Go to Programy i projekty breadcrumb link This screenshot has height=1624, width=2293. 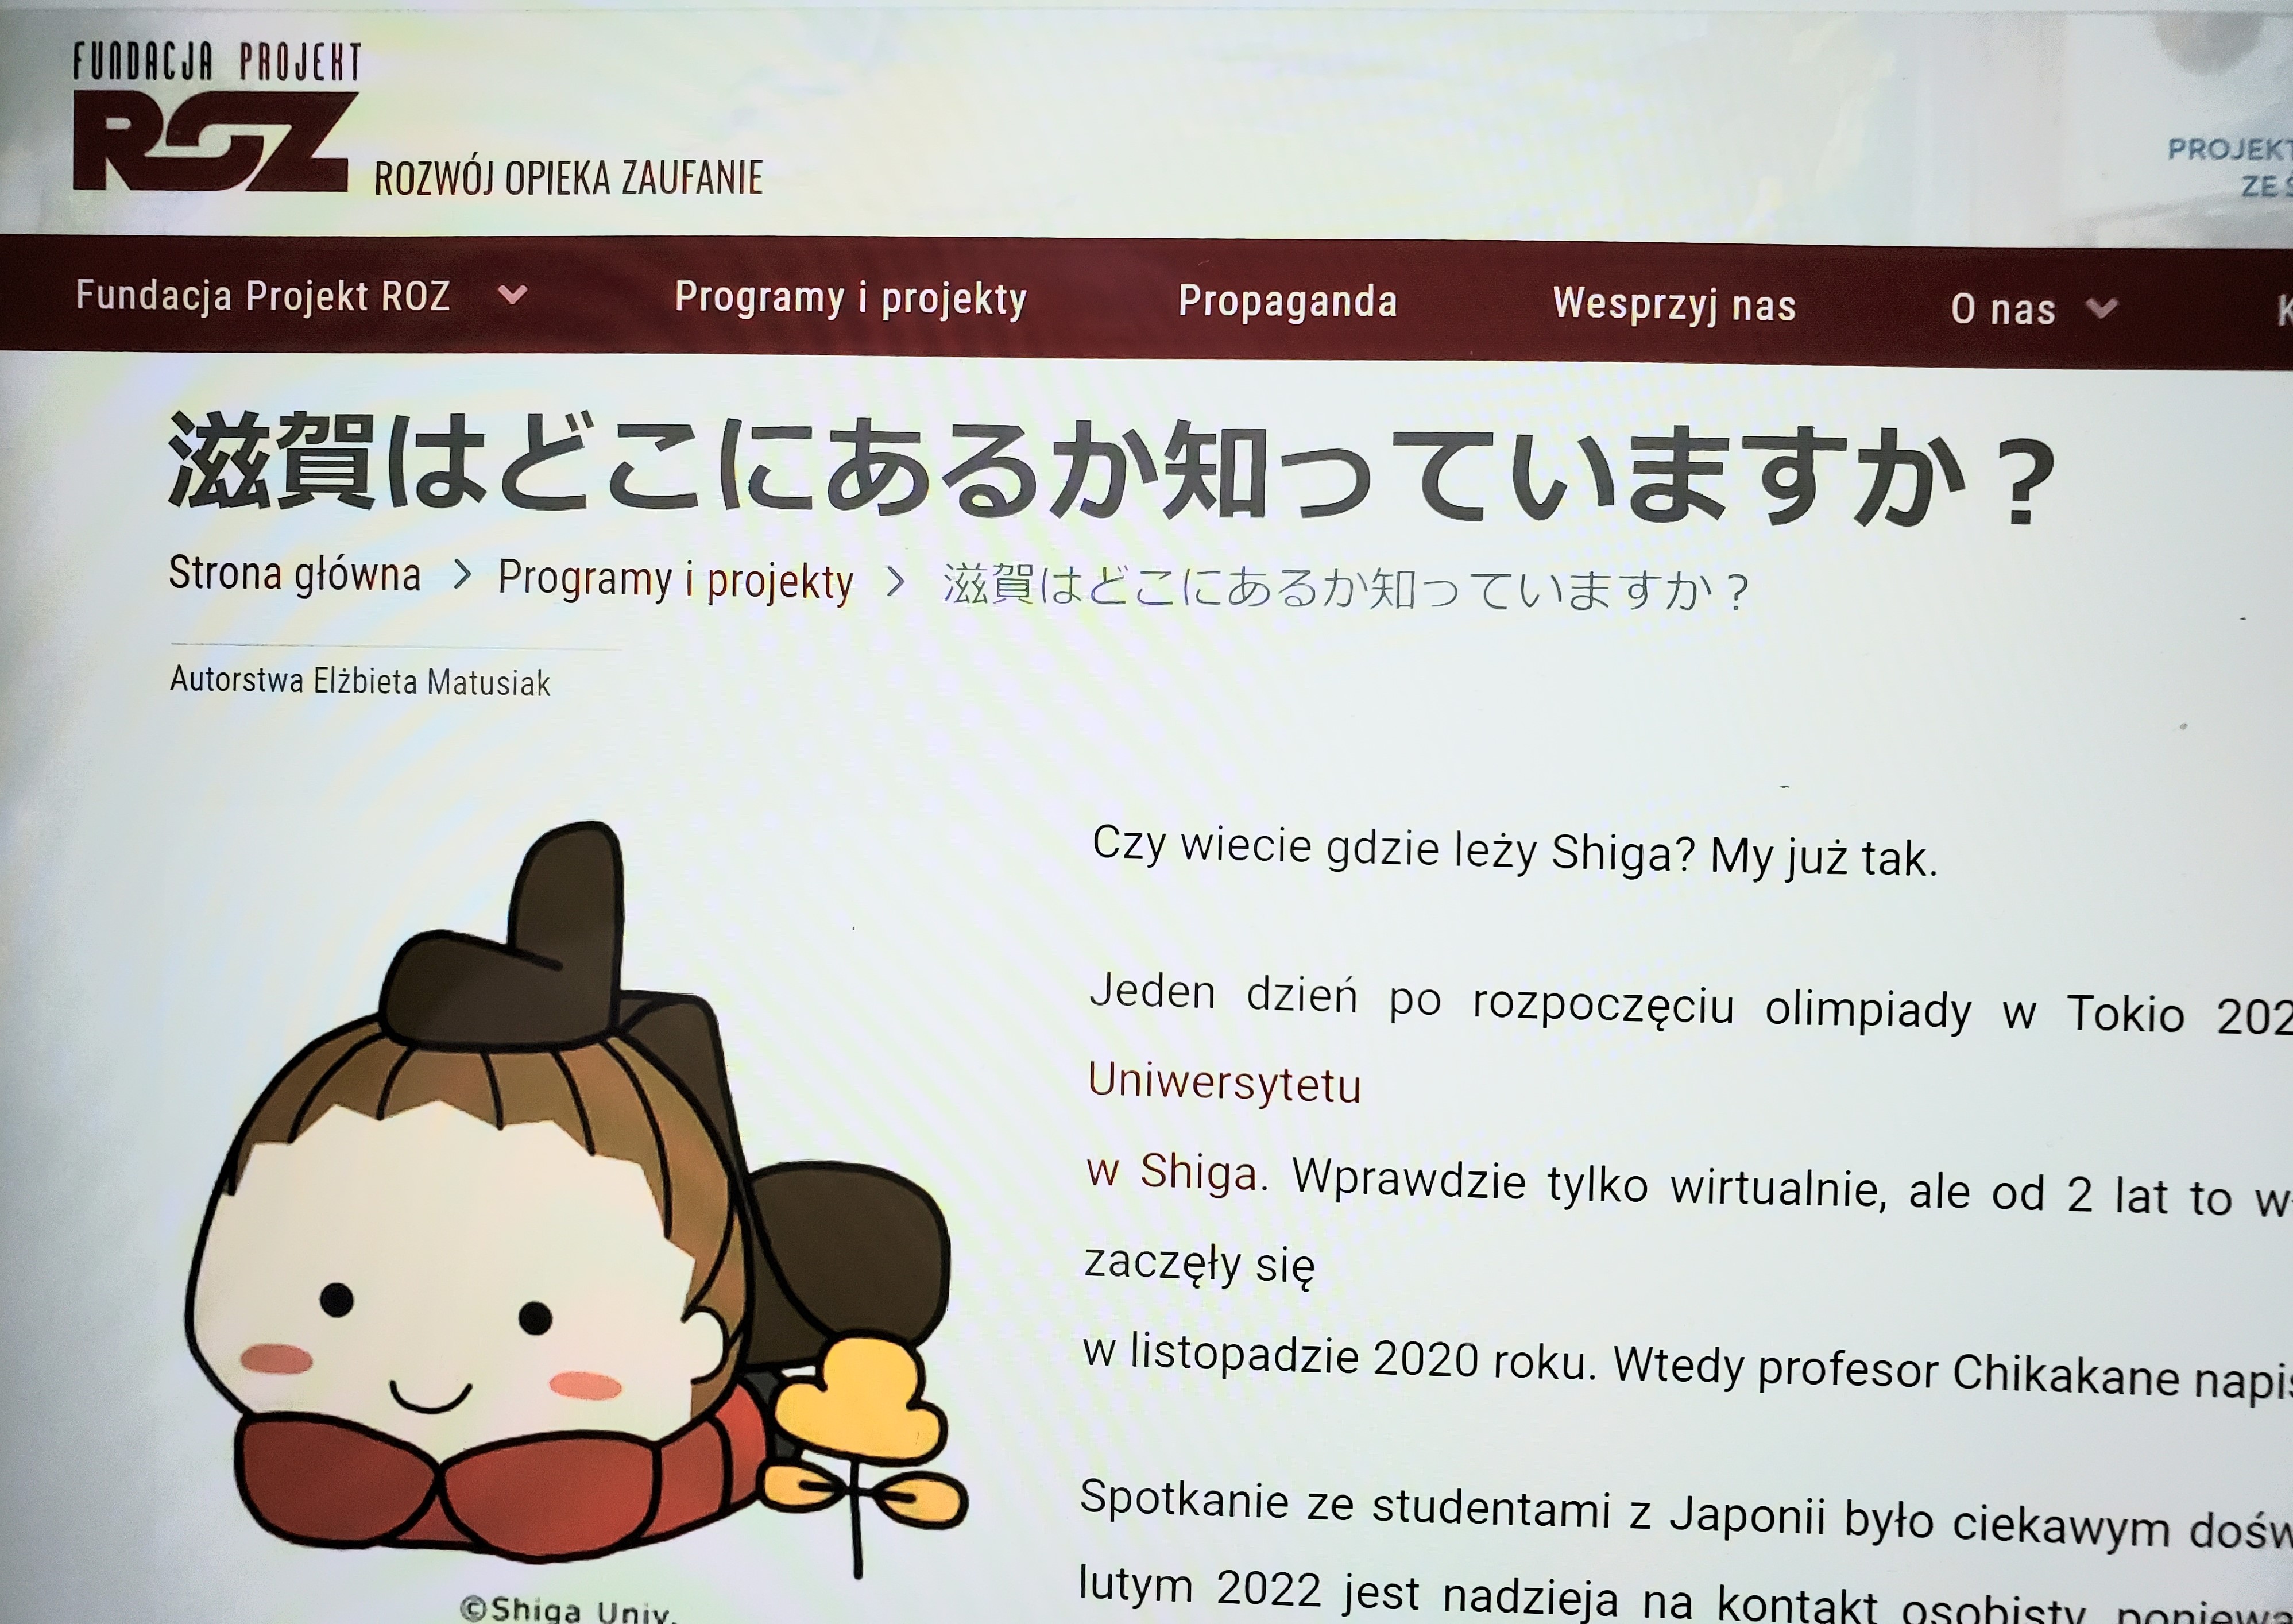pos(676,580)
